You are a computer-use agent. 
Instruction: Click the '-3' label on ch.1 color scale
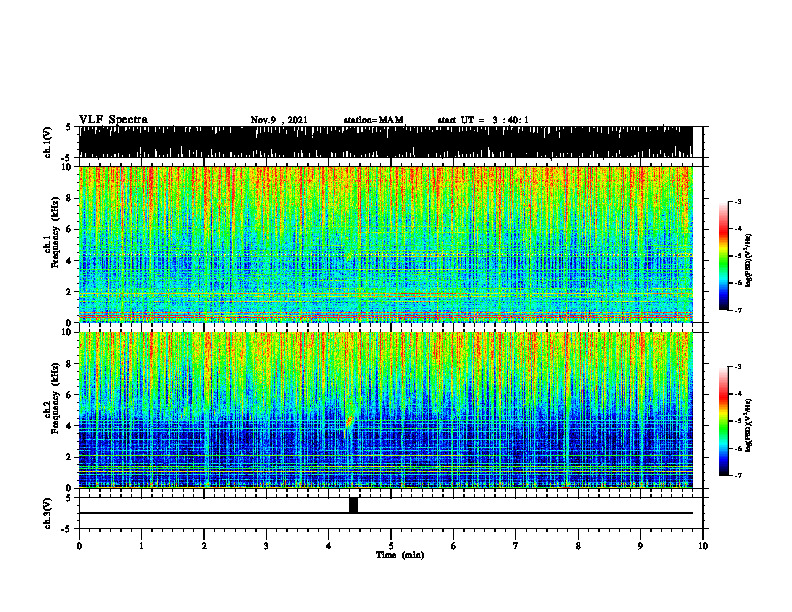(738, 201)
